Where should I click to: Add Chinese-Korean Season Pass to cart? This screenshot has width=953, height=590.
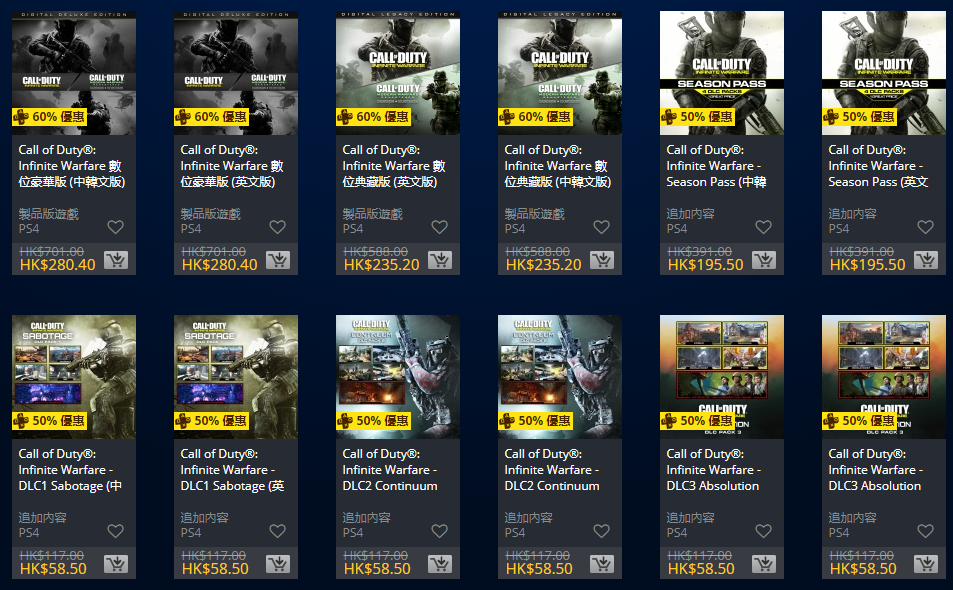coord(763,260)
